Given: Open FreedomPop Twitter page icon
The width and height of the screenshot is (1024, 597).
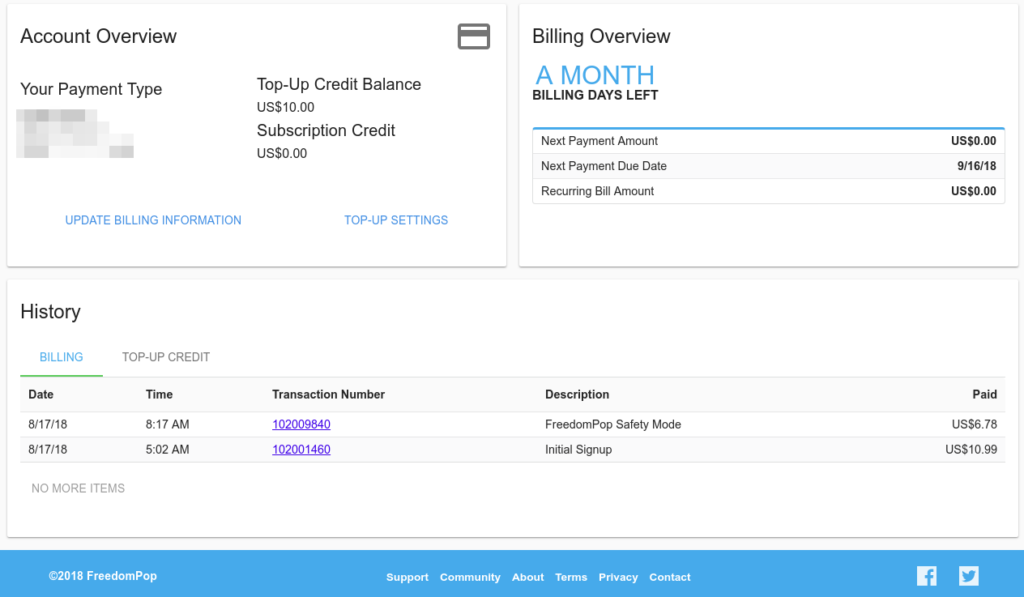Looking at the screenshot, I should [x=968, y=576].
